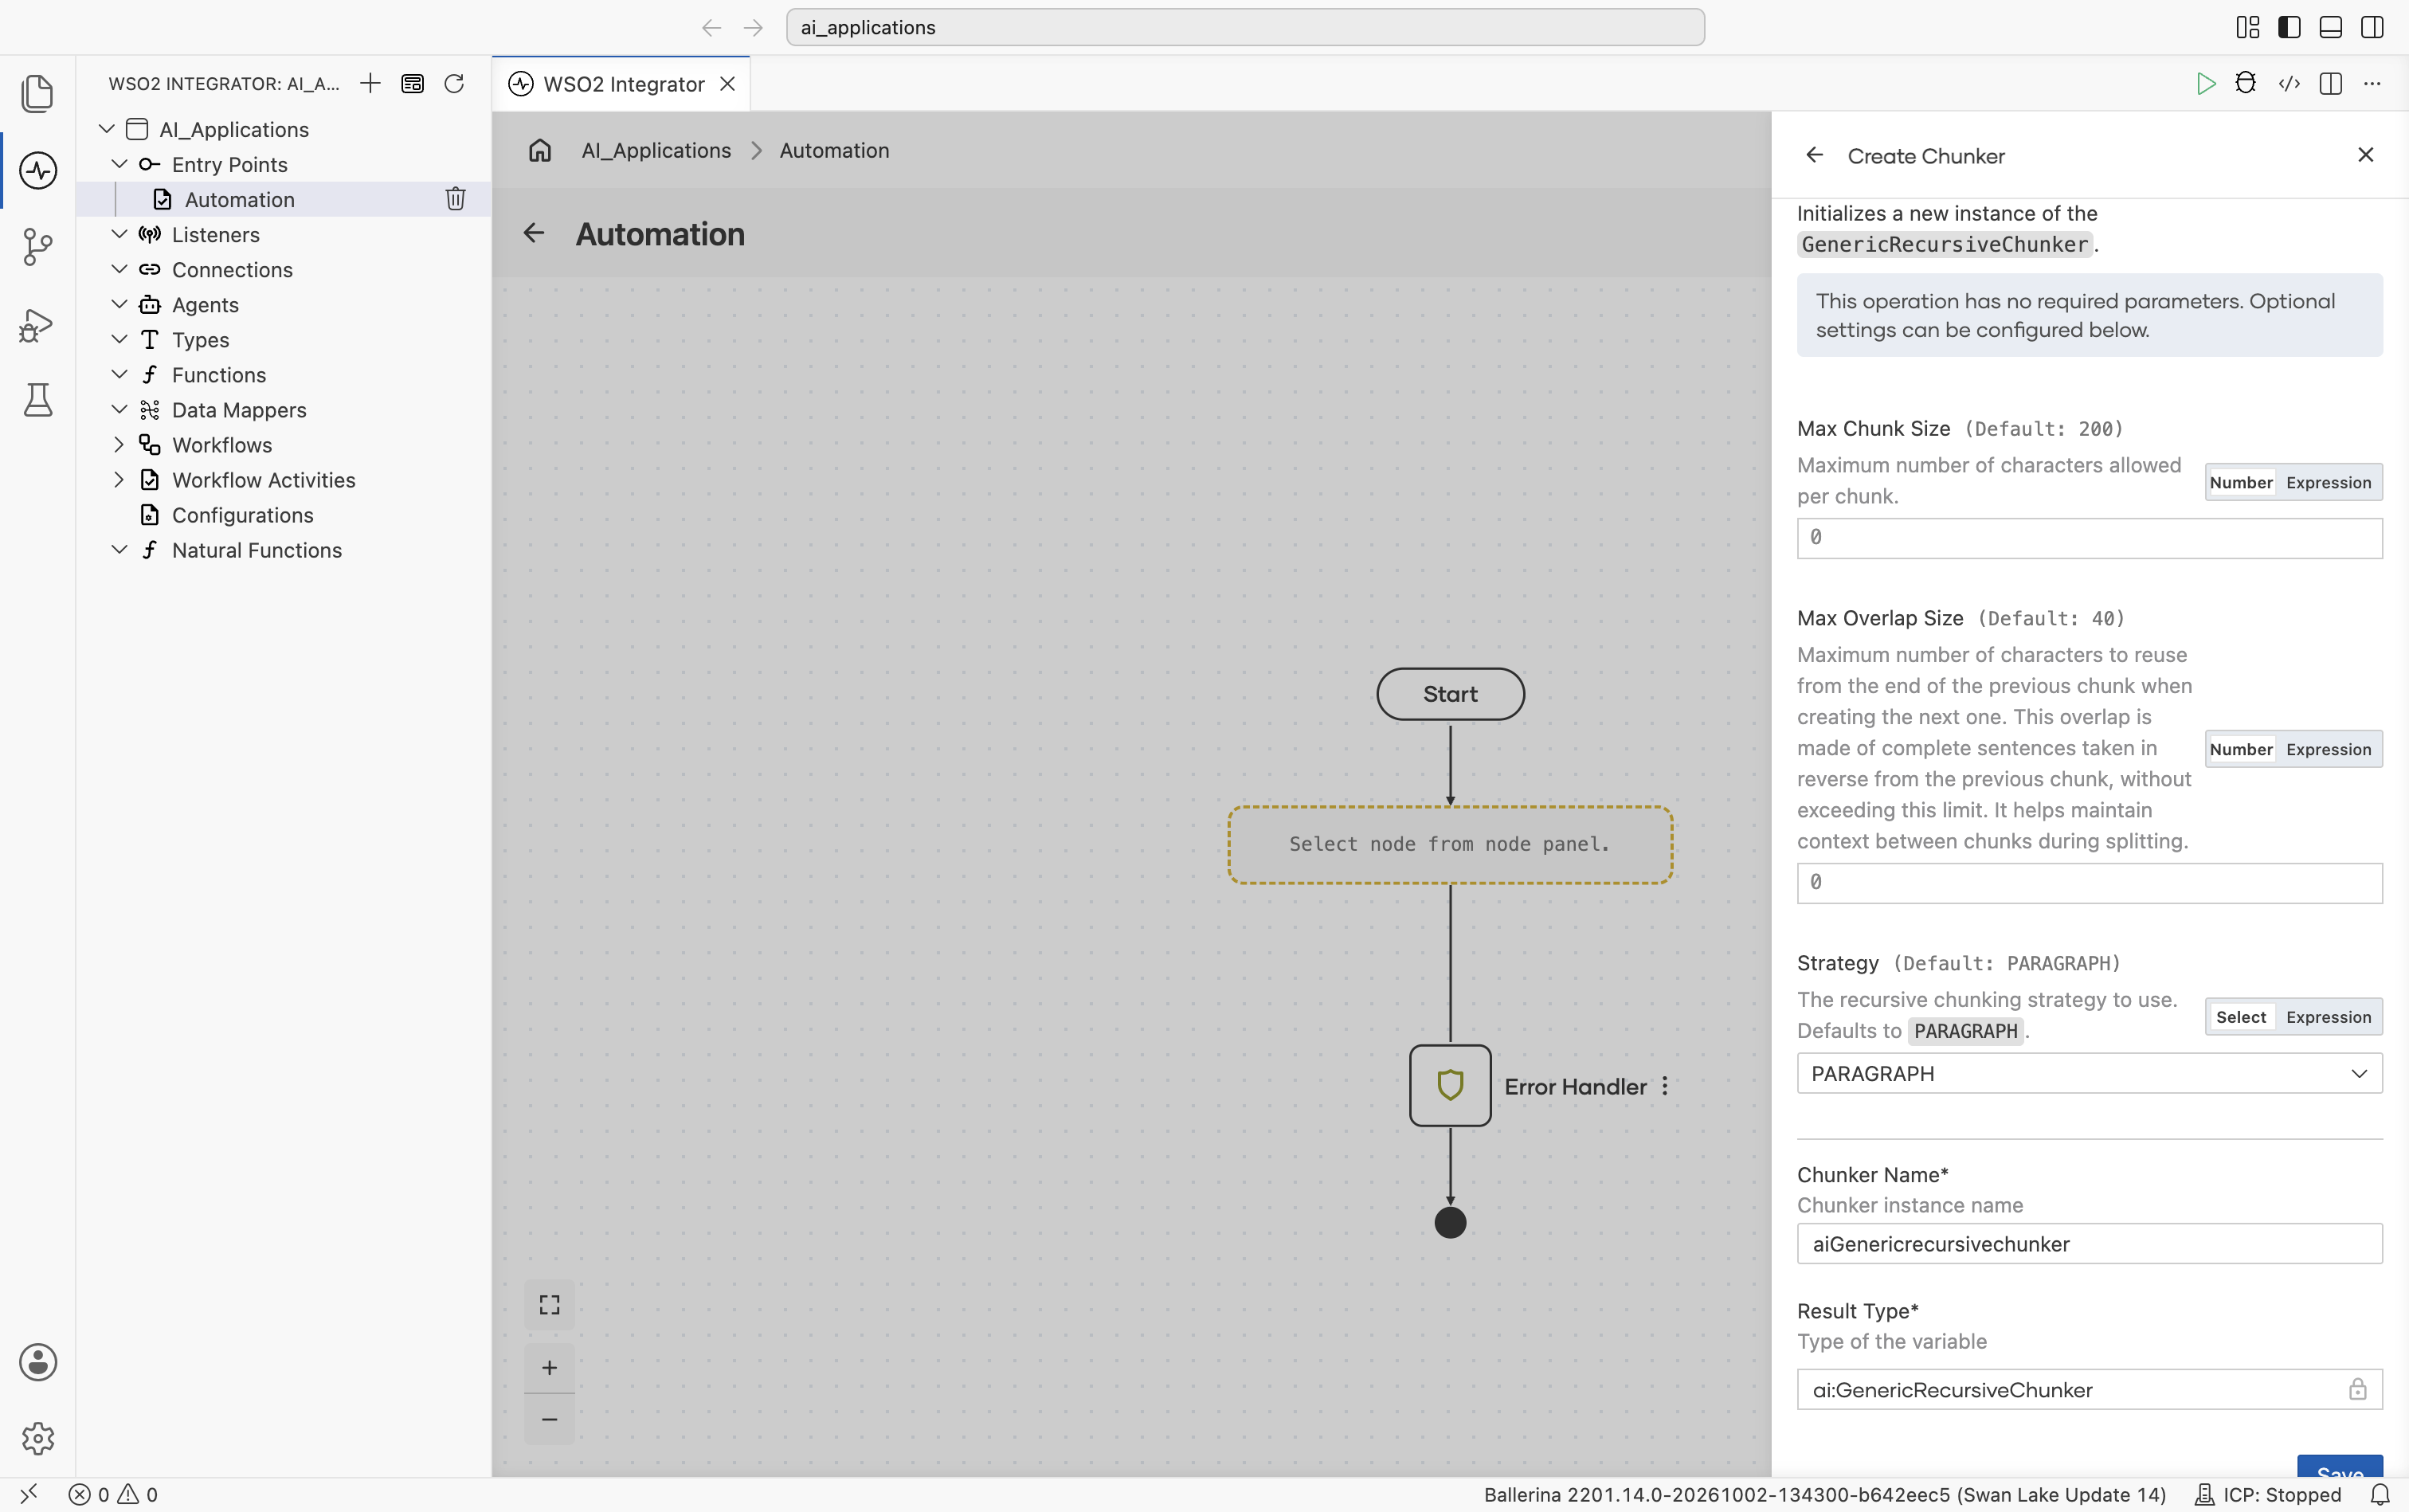This screenshot has width=2409, height=1512.
Task: Click the add plus icon in integrator sidebar header
Action: [370, 84]
